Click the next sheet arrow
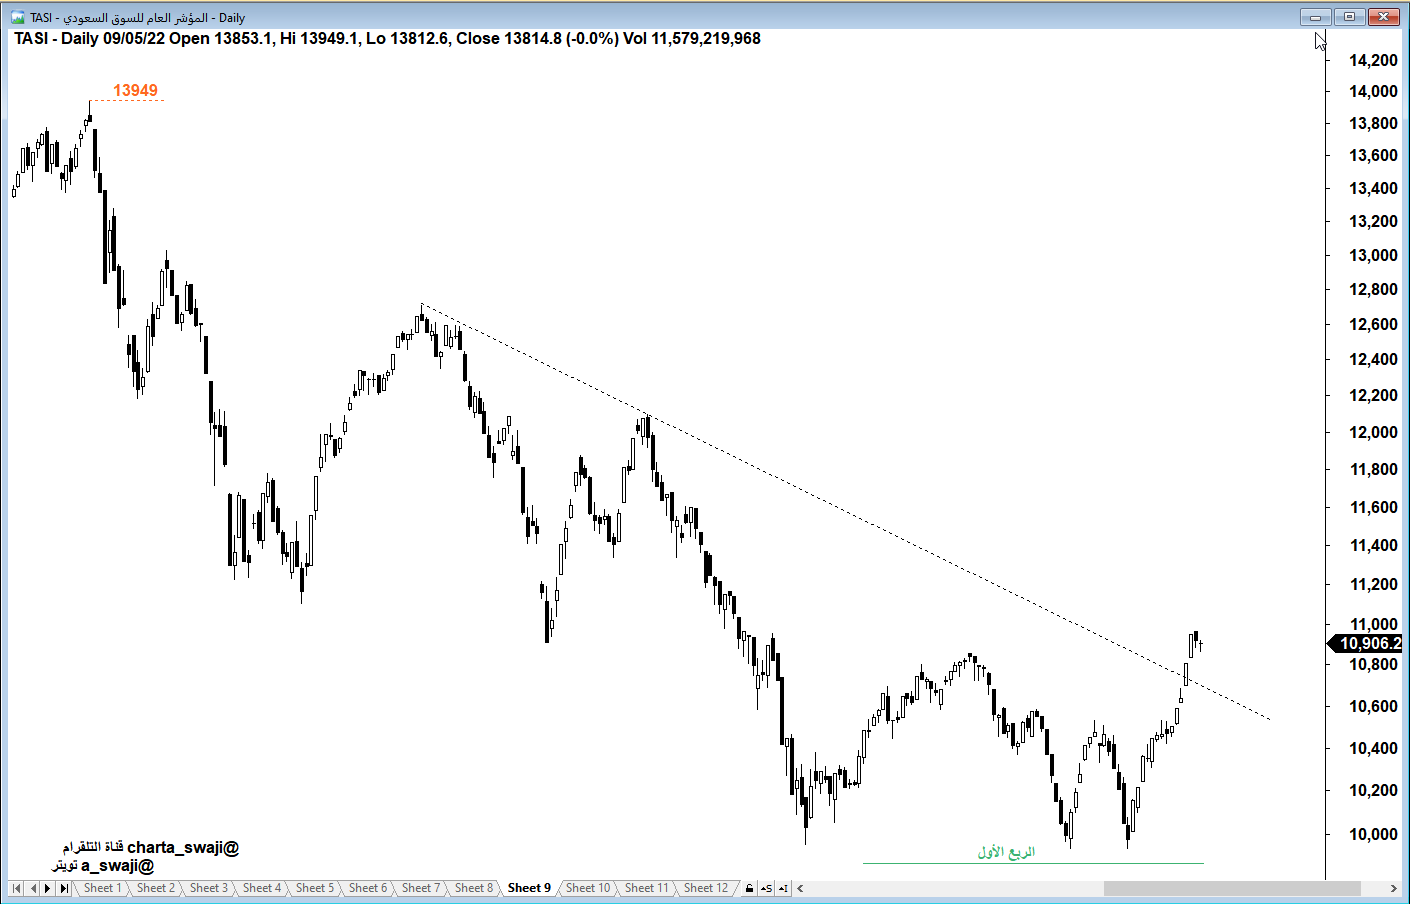The image size is (1410, 904). point(48,888)
